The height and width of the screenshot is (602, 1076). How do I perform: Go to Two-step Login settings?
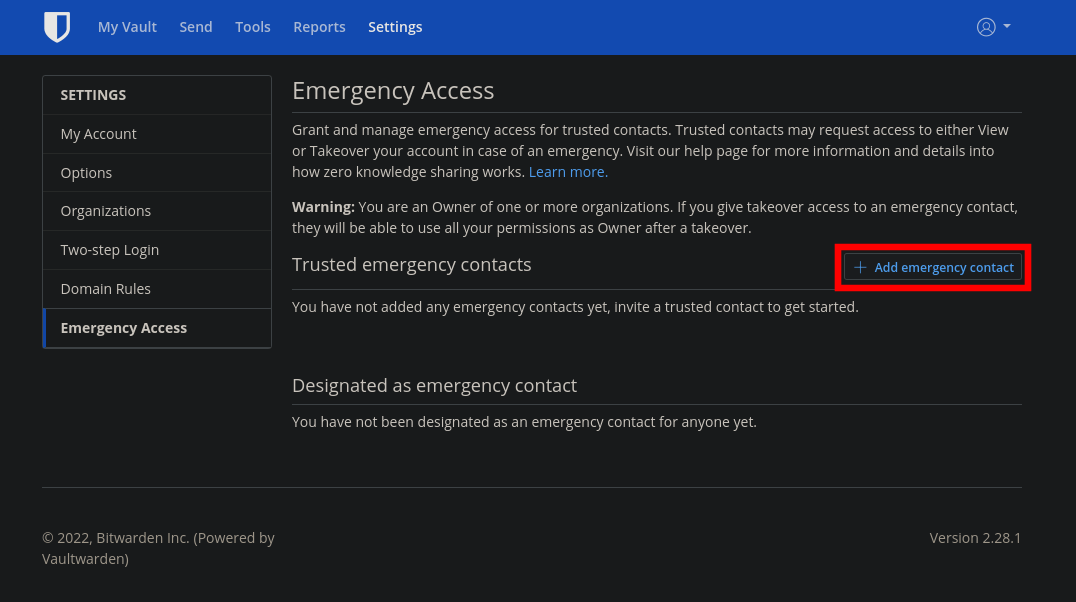[157, 250]
